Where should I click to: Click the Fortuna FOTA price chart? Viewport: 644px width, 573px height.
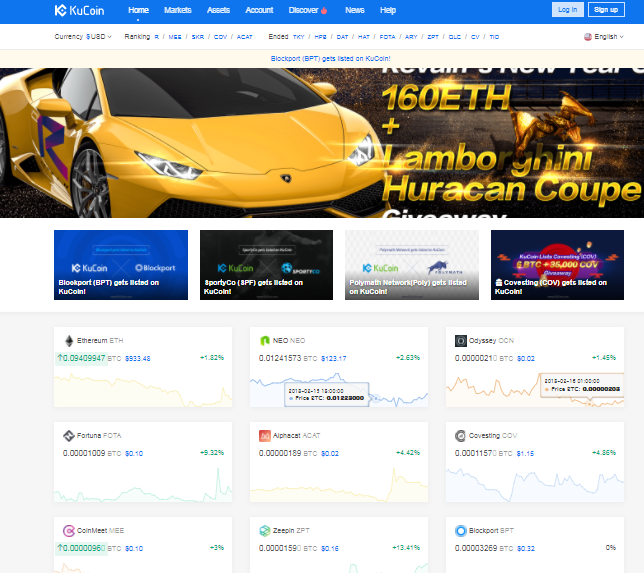point(143,484)
